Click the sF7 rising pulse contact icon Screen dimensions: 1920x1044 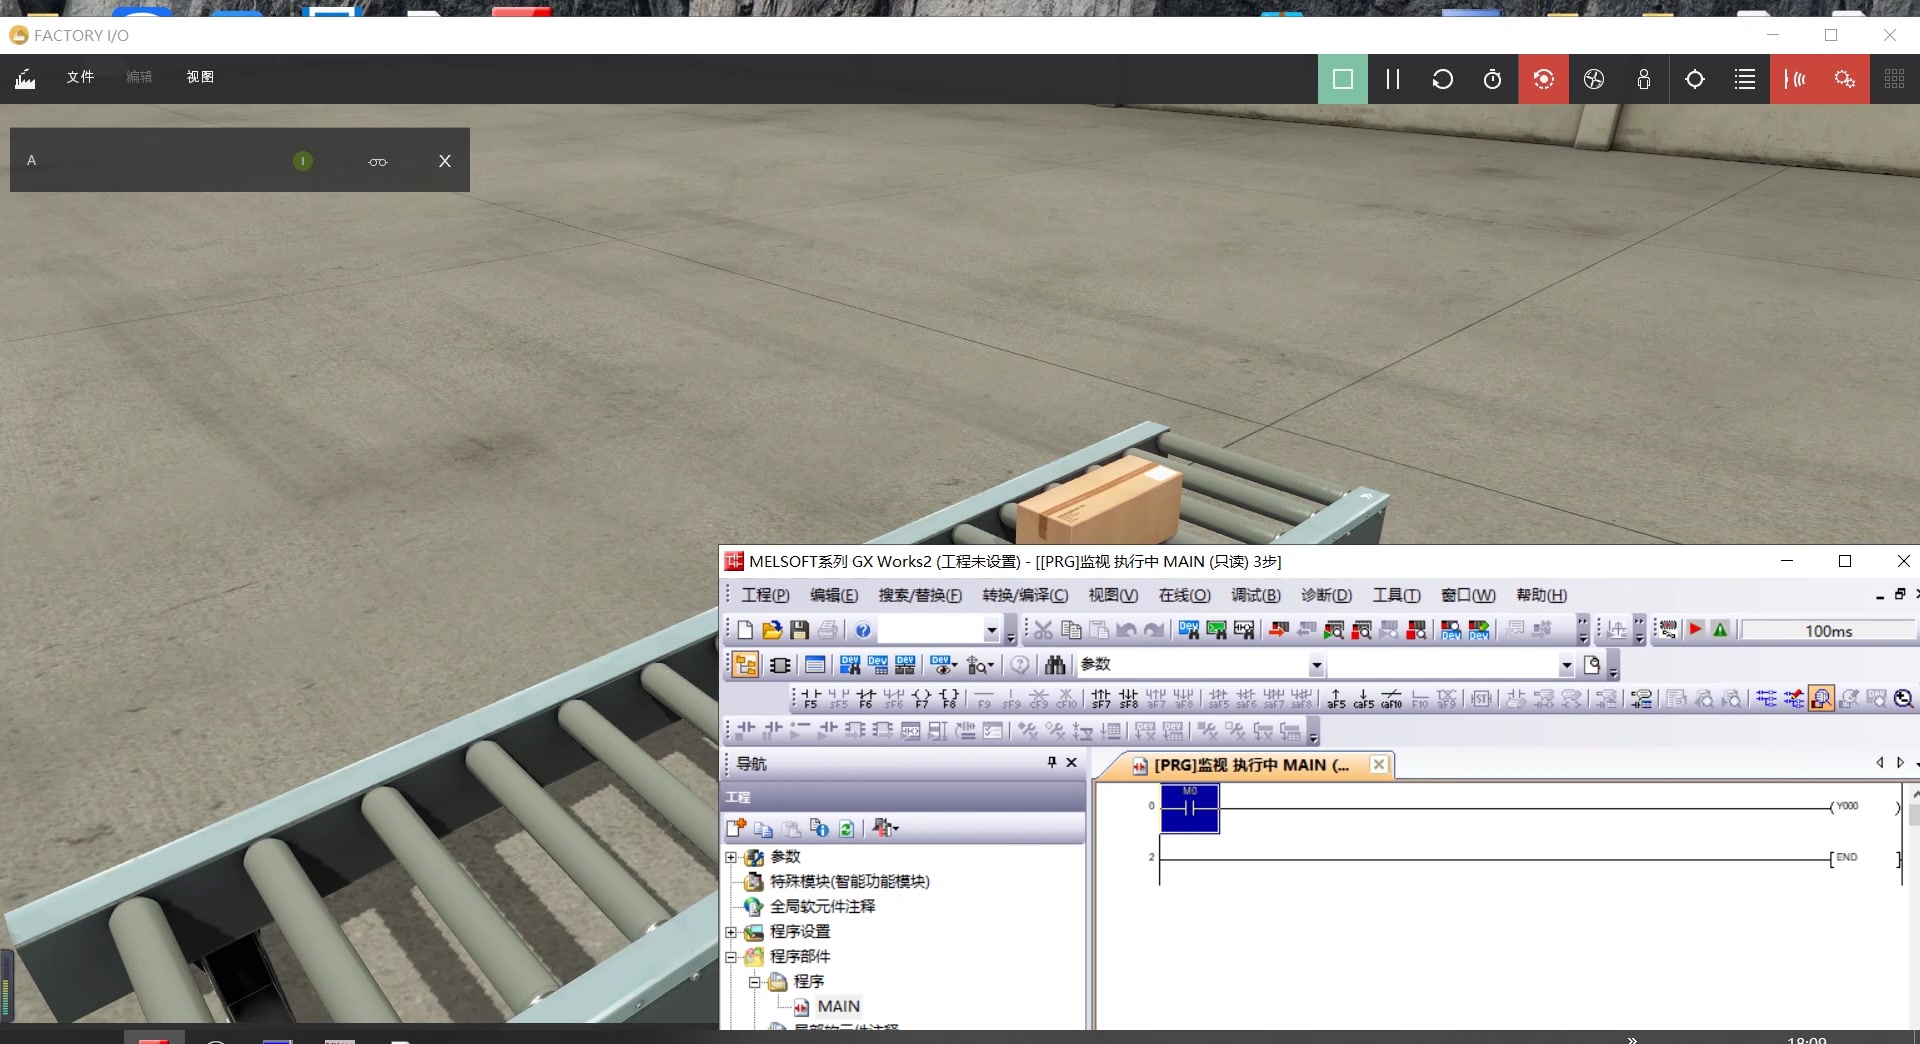click(x=1101, y=698)
